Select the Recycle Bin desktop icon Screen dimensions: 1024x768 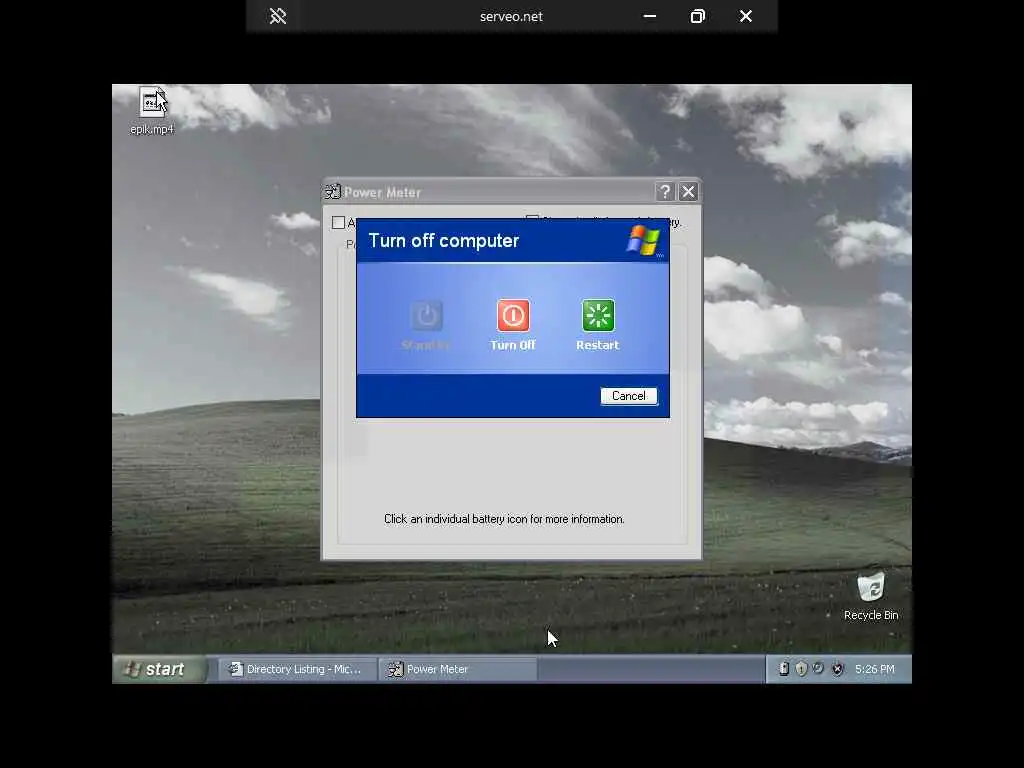click(871, 596)
